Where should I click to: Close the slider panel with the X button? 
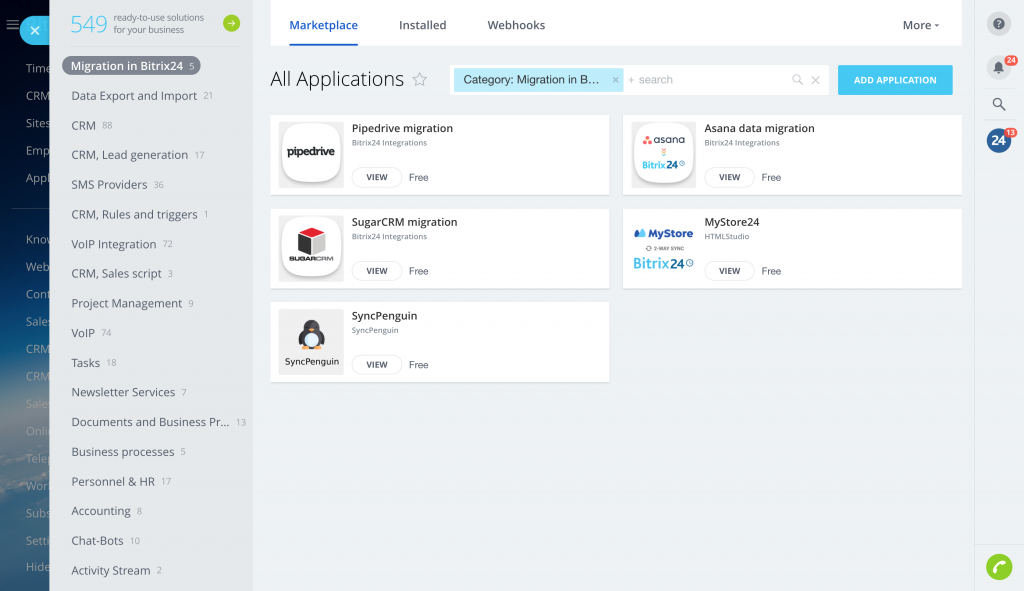click(34, 31)
